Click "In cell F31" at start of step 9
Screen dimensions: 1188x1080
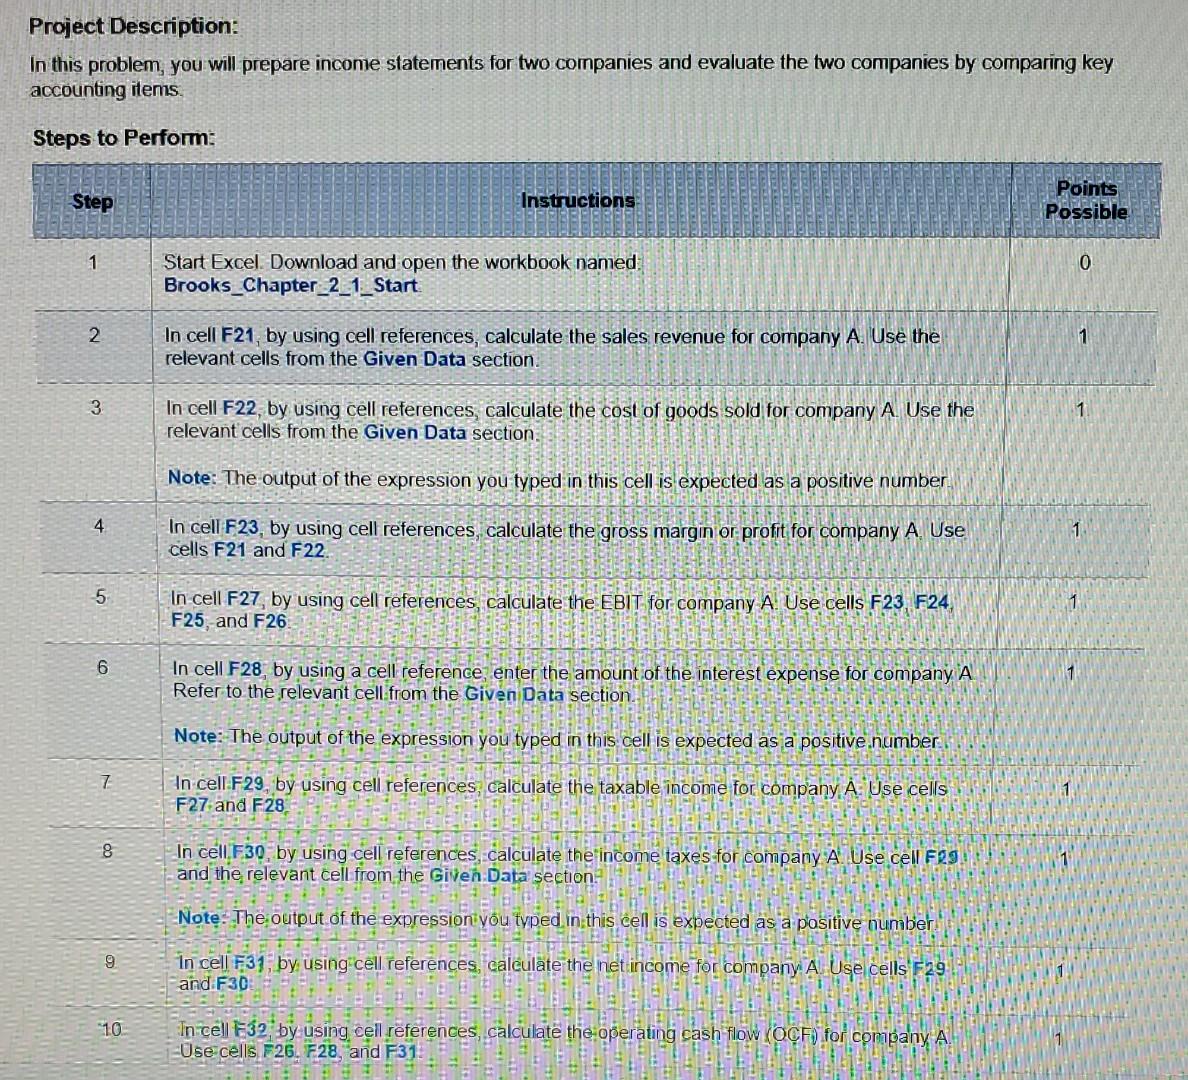222,963
